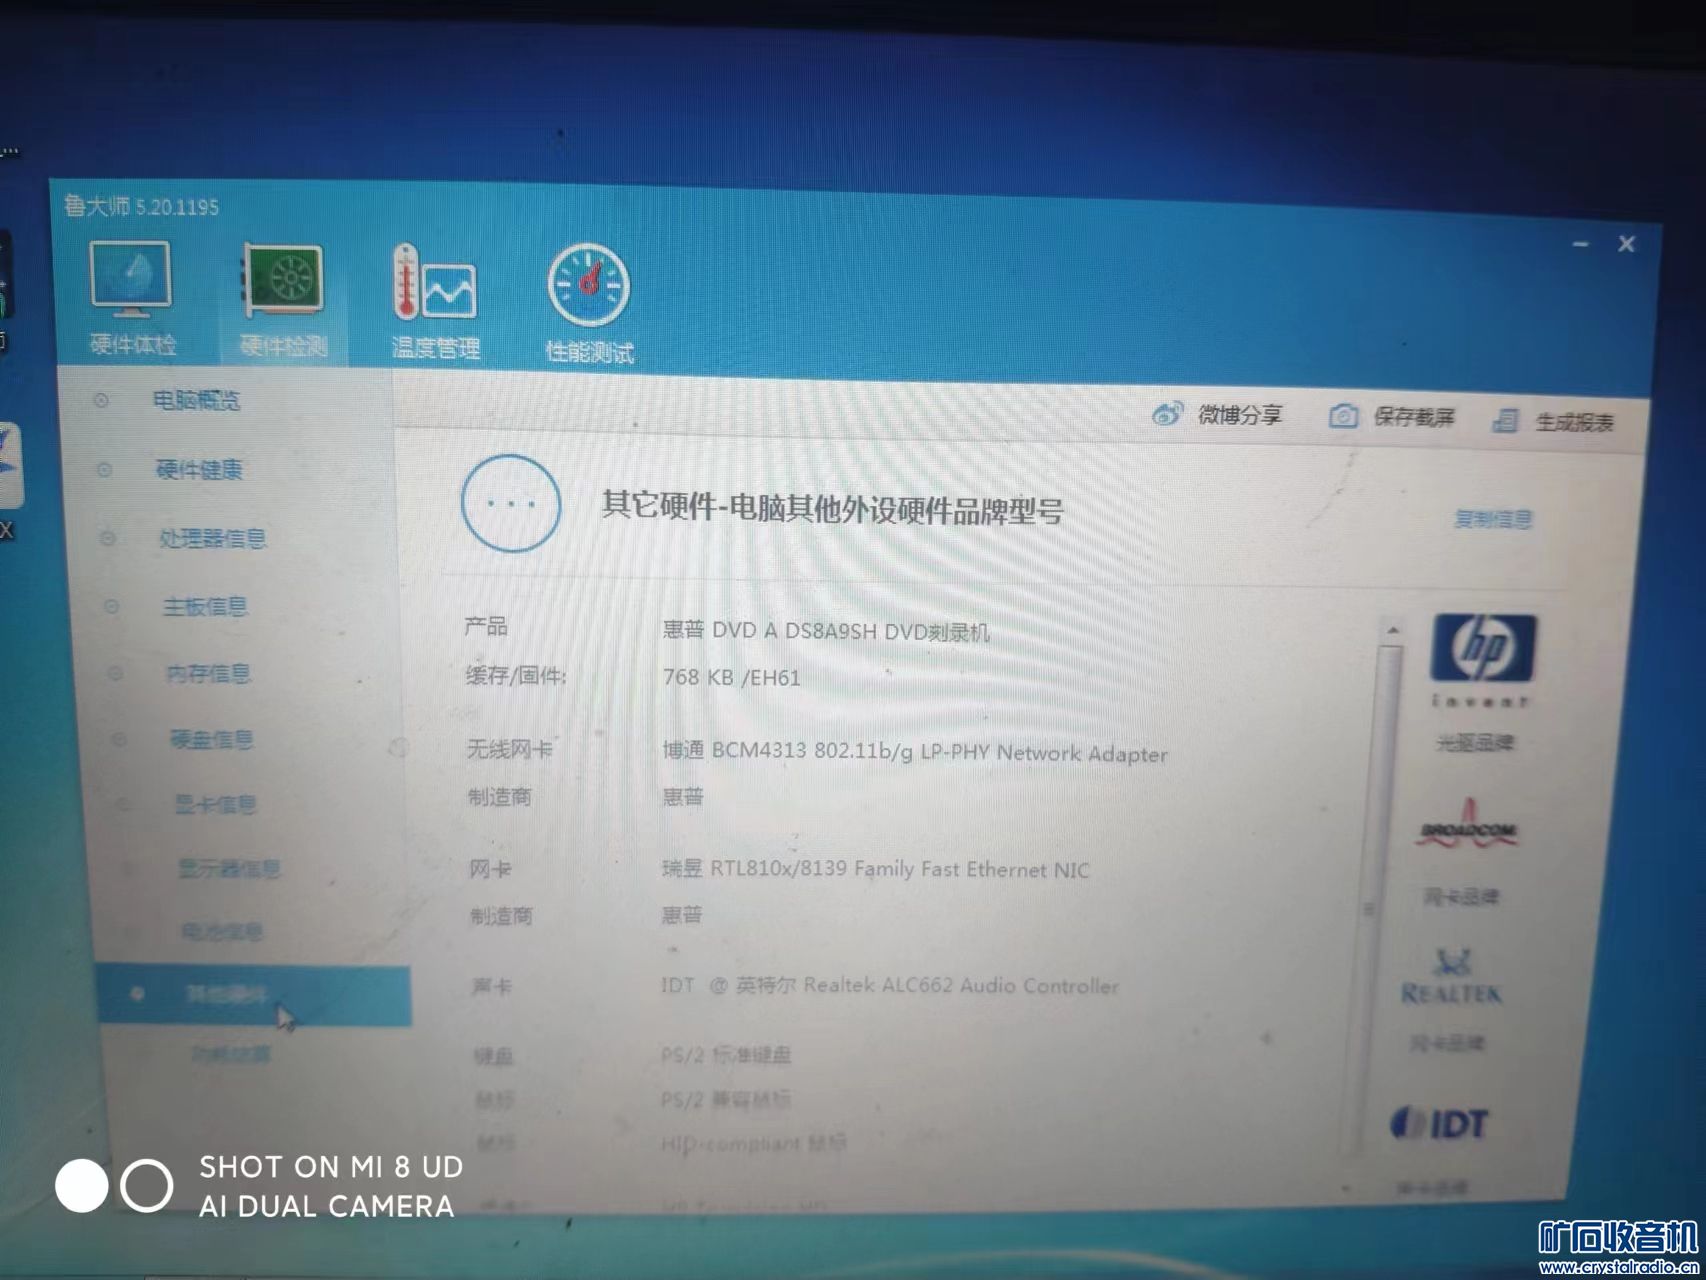
Task: Click 复制信息 copy info link
Action: tap(1492, 519)
